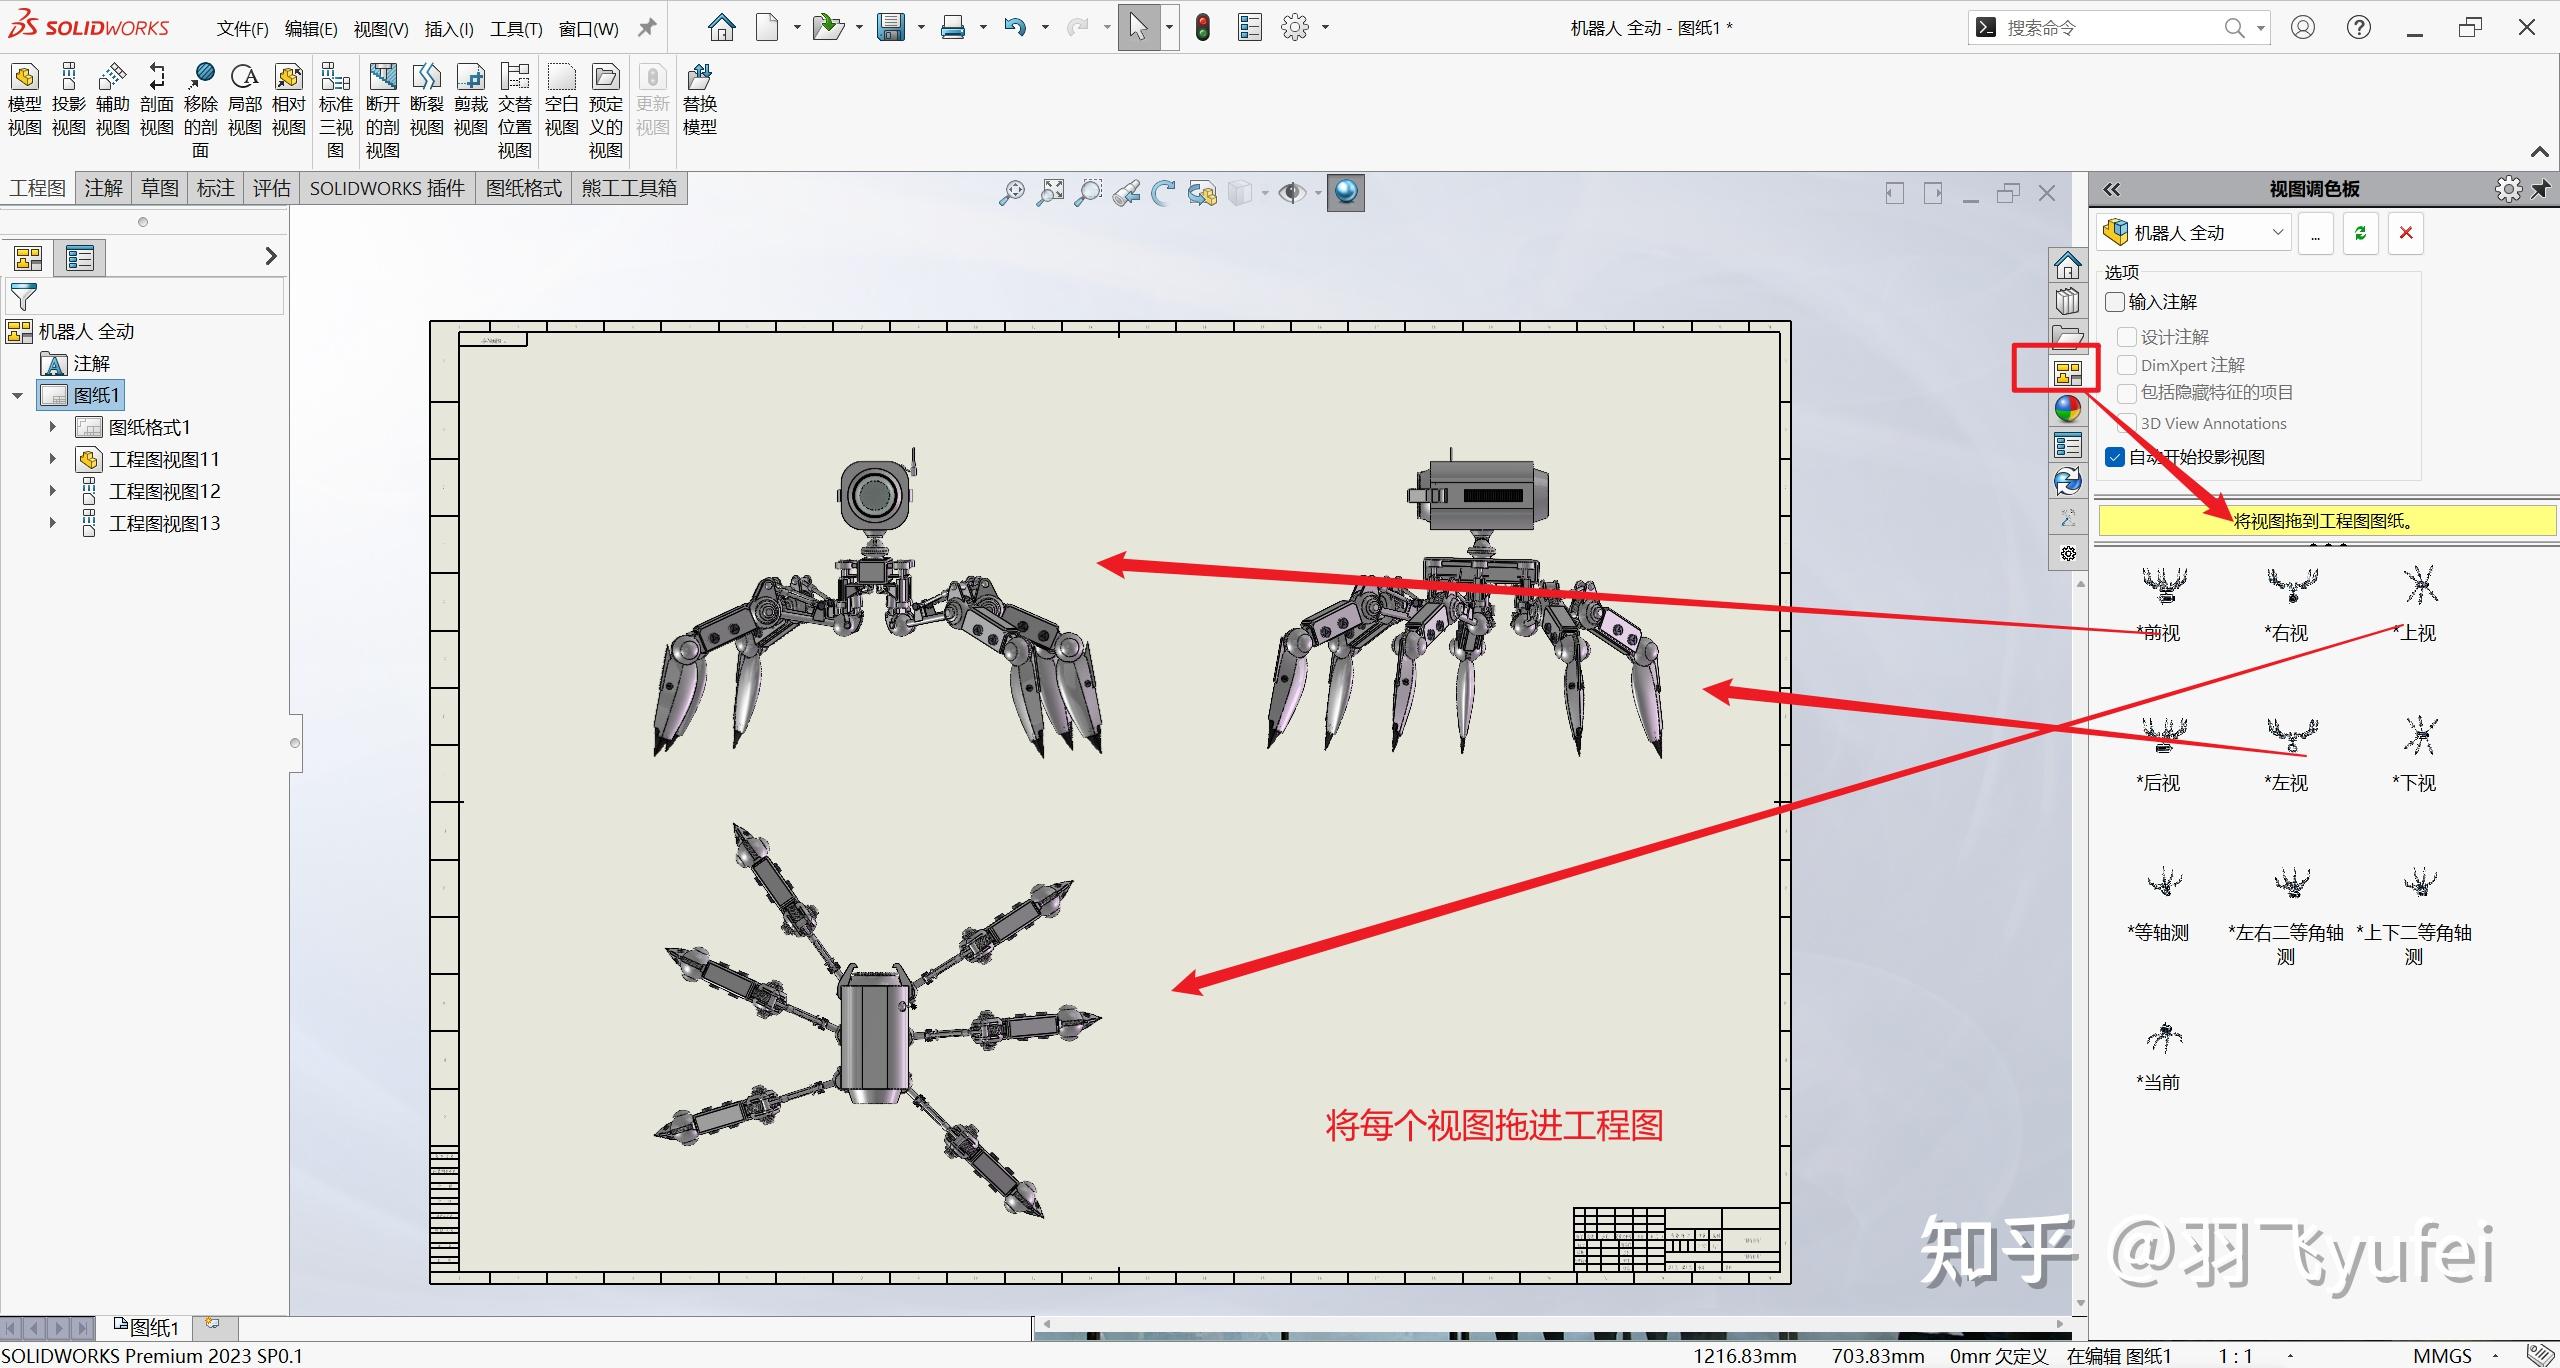Select the 图纸1 sheet tab at bottom
2560x1368 pixels.
tap(147, 1327)
